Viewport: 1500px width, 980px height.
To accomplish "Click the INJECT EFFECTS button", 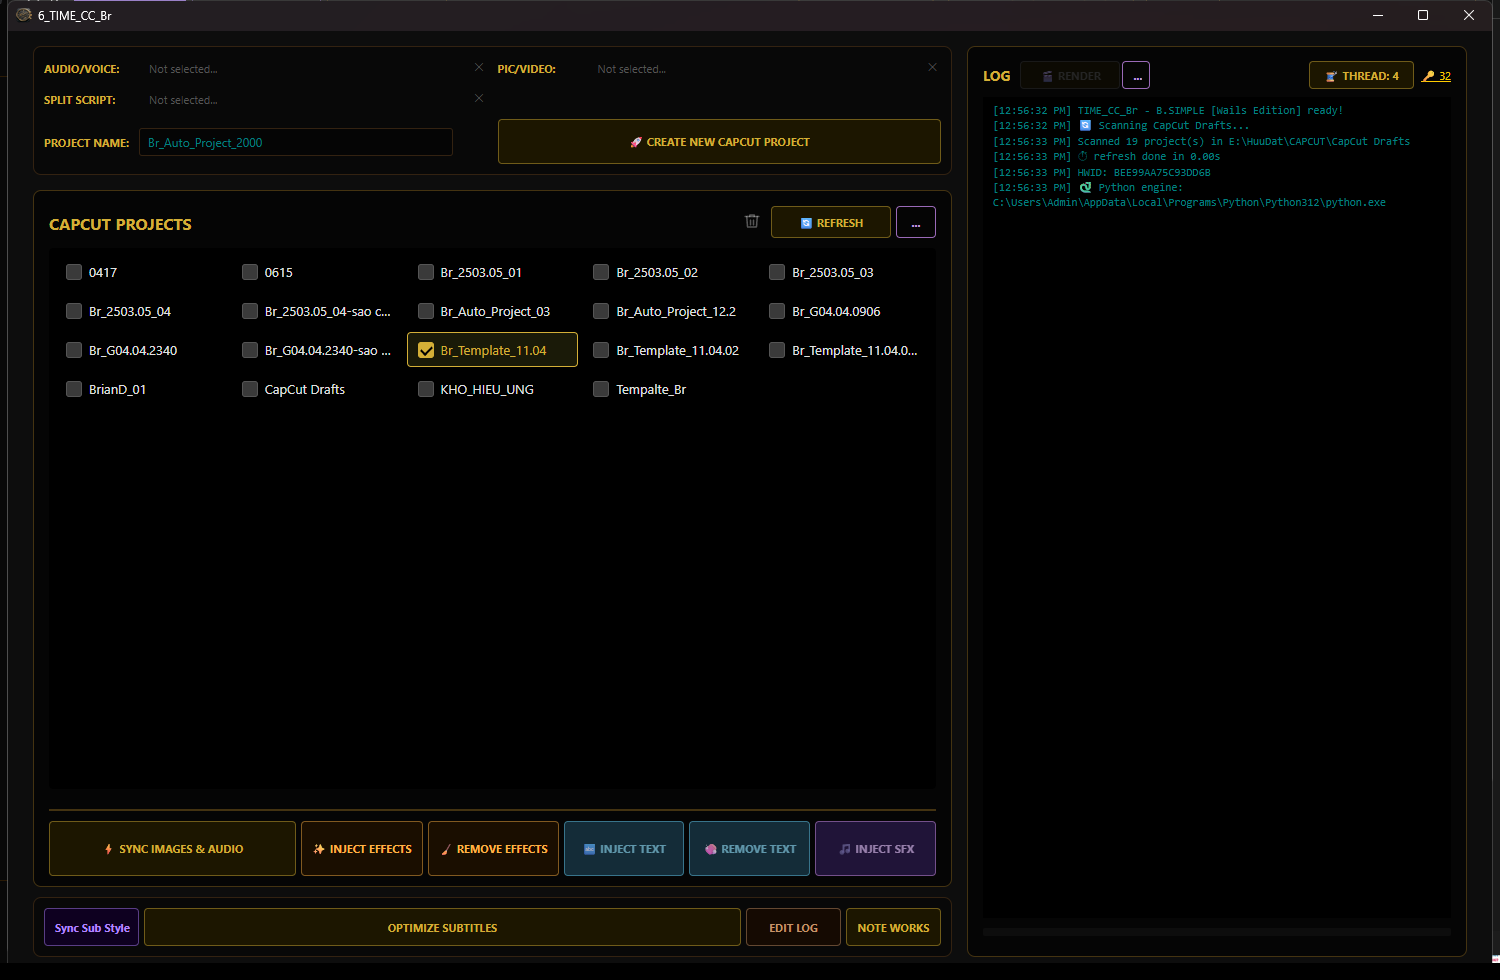I will 362,848.
